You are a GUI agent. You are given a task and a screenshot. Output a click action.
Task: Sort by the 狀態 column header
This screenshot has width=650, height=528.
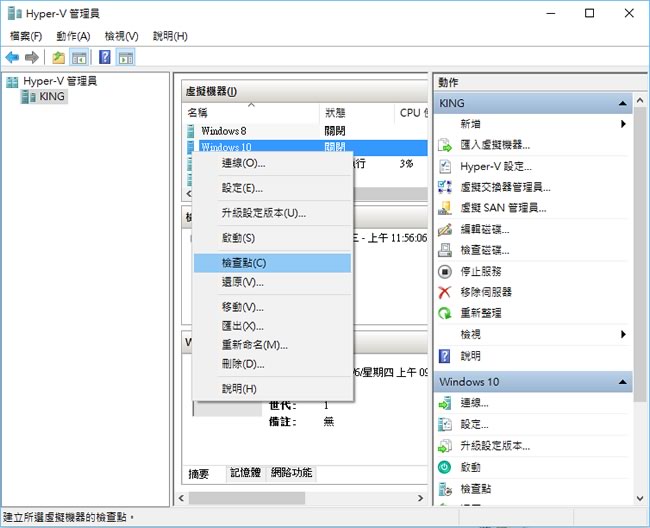click(357, 113)
